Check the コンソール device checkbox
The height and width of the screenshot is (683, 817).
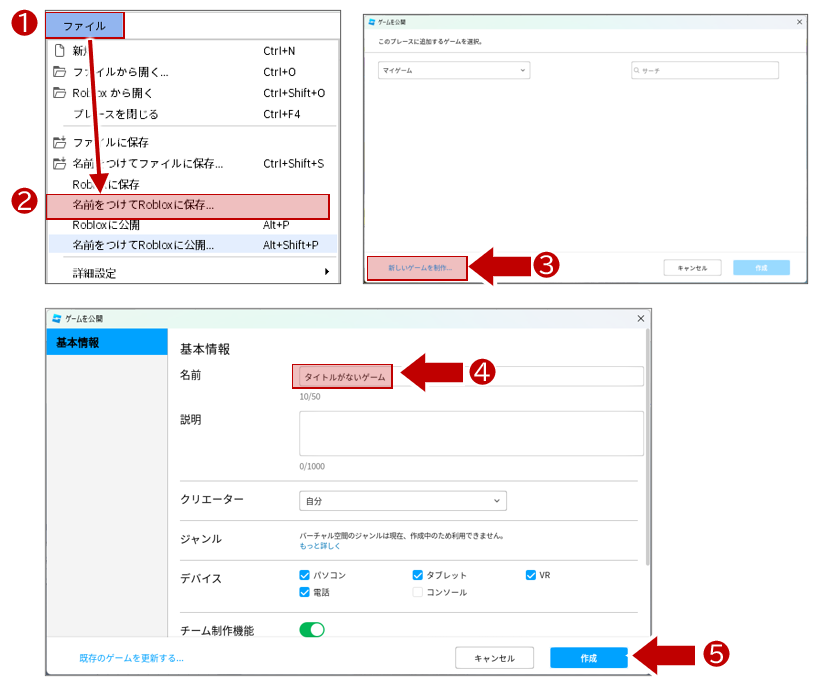pyautogui.click(x=417, y=592)
